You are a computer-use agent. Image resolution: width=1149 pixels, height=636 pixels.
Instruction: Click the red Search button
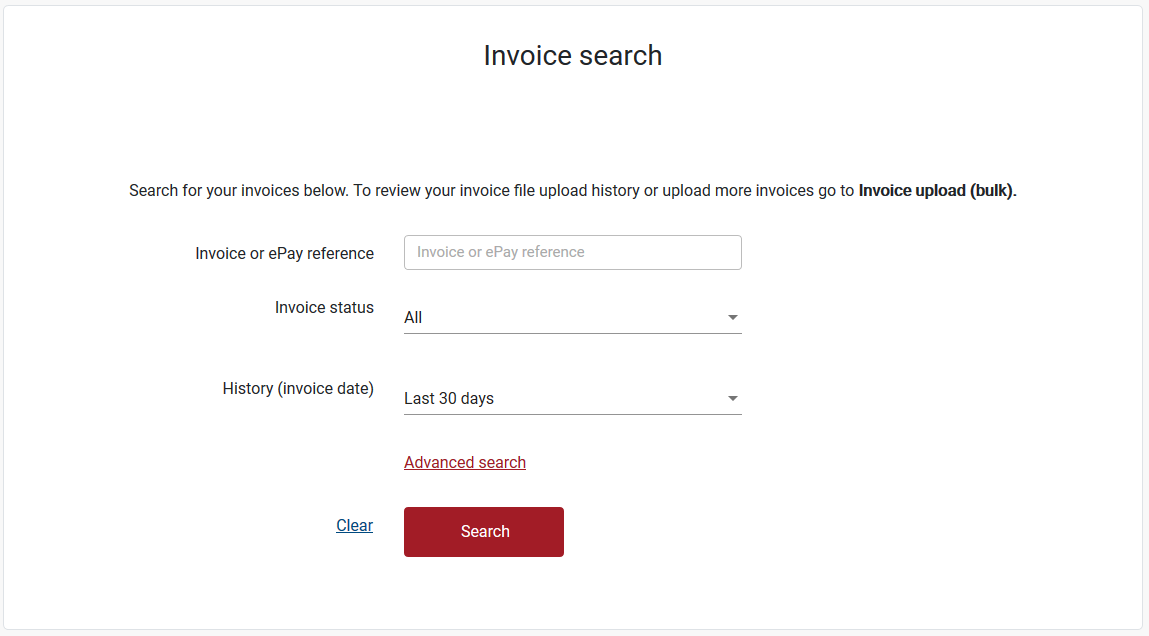tap(483, 531)
